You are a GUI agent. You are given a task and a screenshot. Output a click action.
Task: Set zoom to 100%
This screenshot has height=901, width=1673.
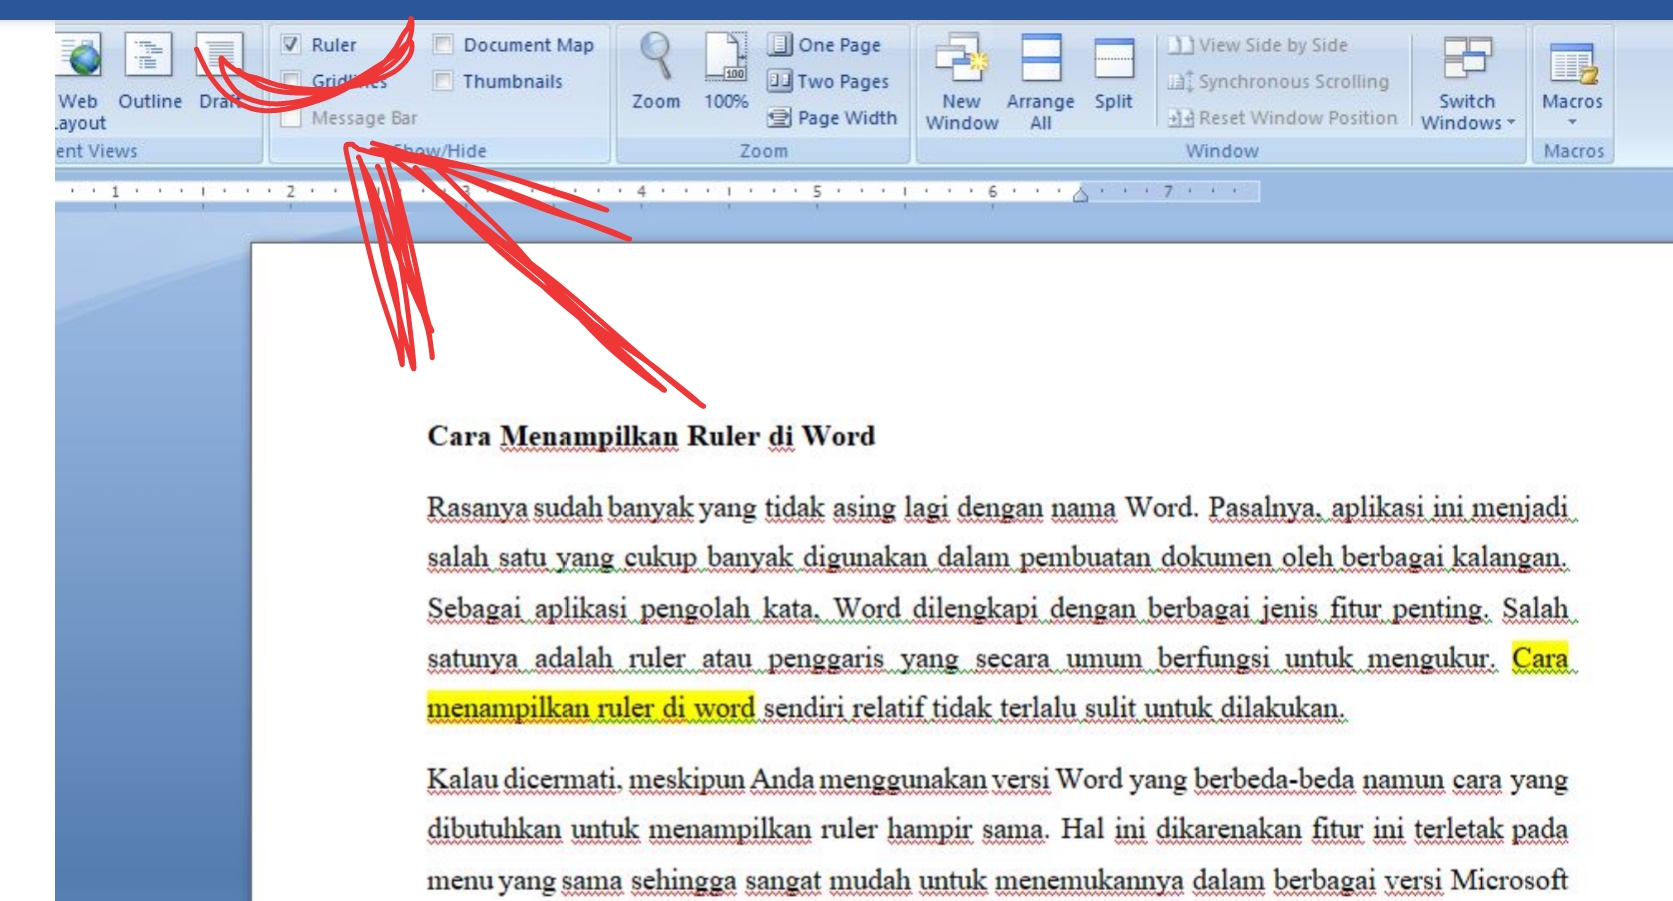pyautogui.click(x=726, y=72)
